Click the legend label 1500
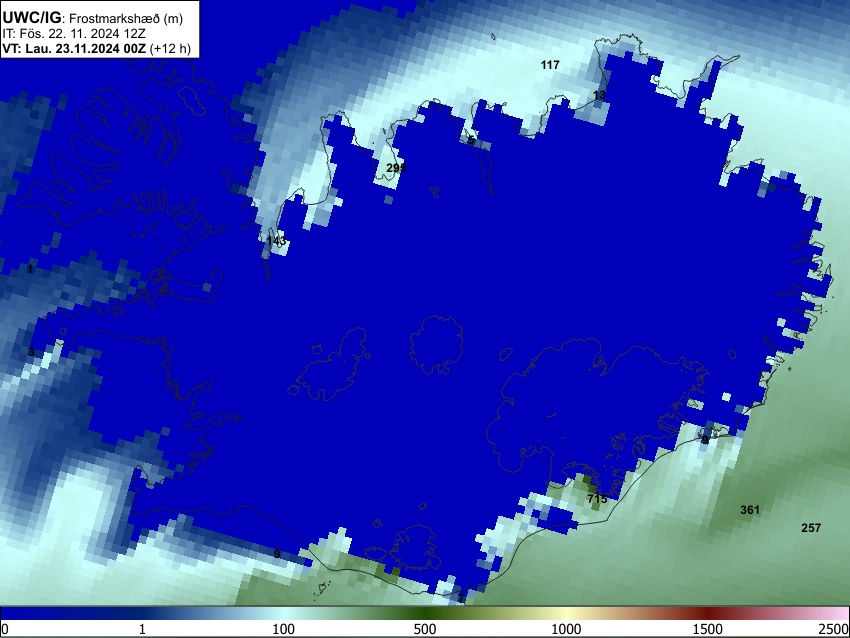 708,629
